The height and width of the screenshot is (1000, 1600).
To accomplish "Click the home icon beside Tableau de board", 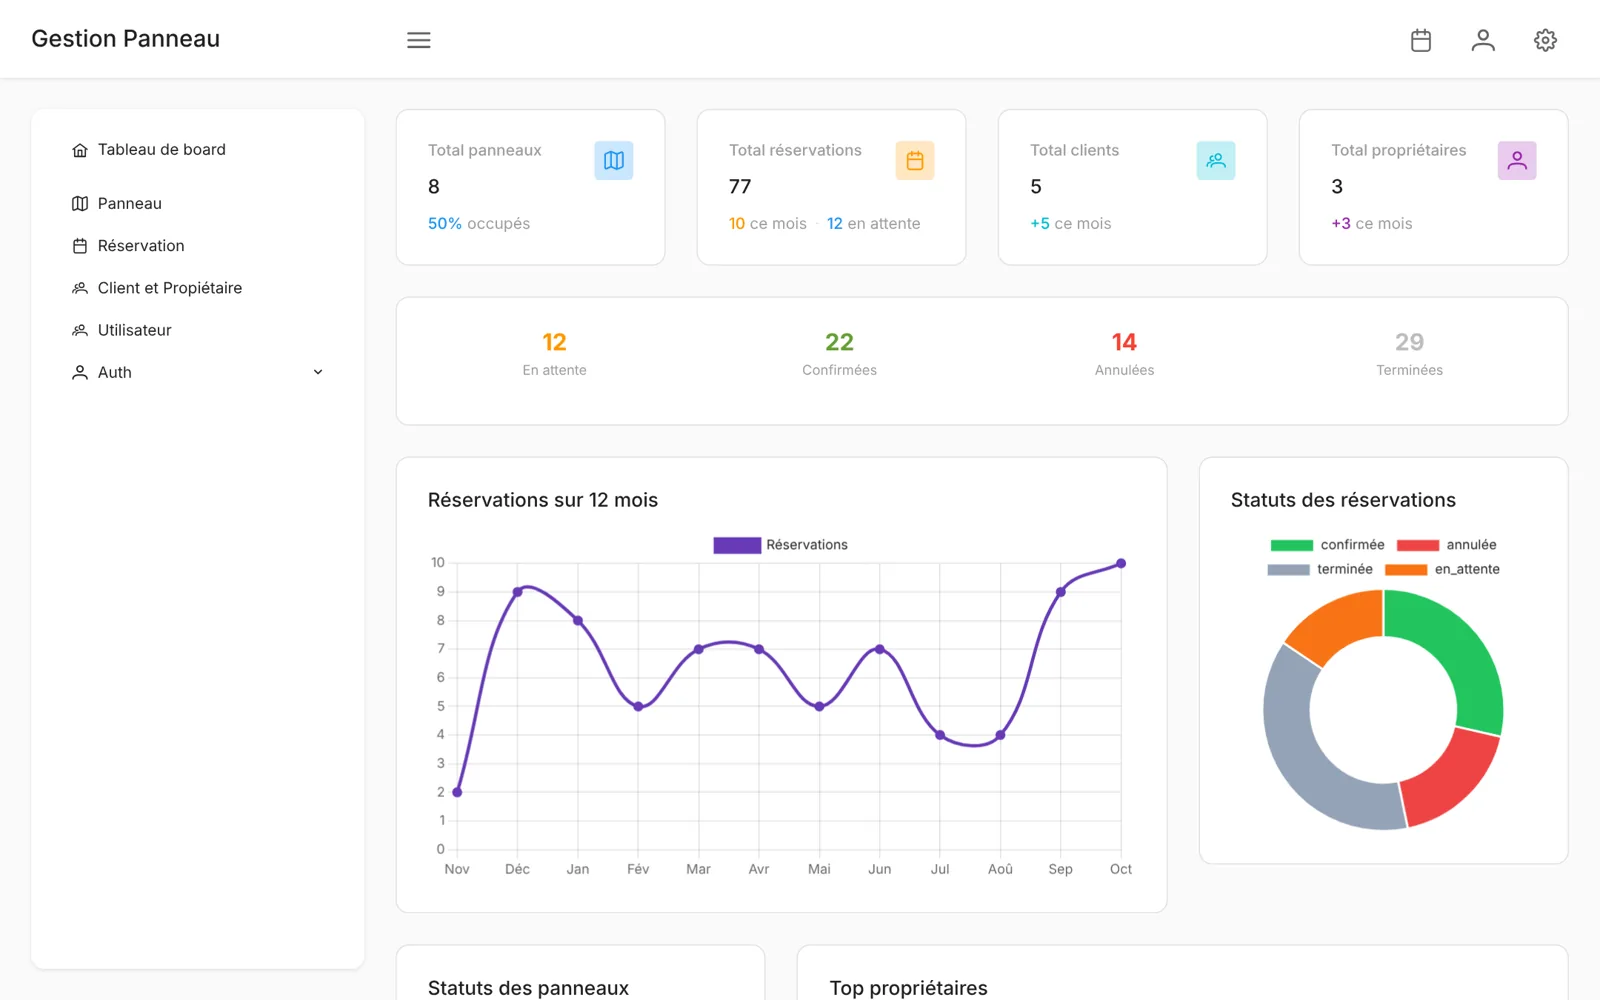I will click(x=80, y=150).
